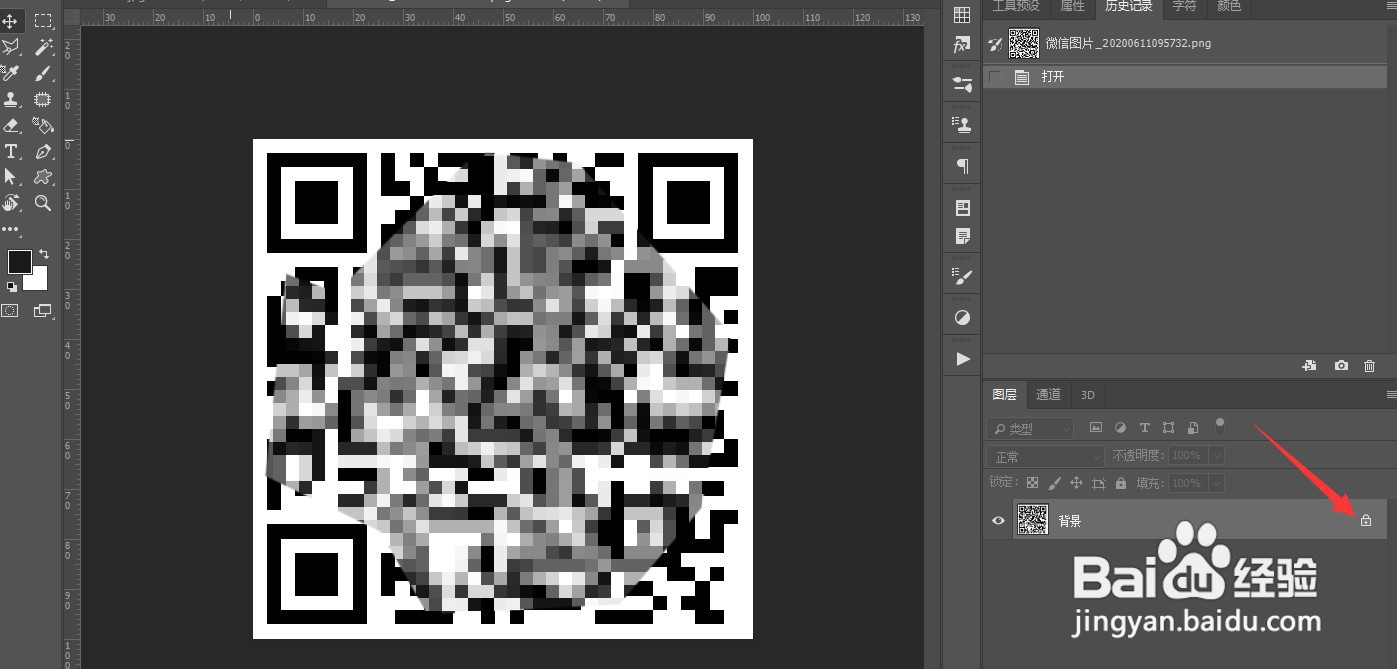Select the Paint Bucket tool
This screenshot has height=669, width=1397.
coord(43,125)
